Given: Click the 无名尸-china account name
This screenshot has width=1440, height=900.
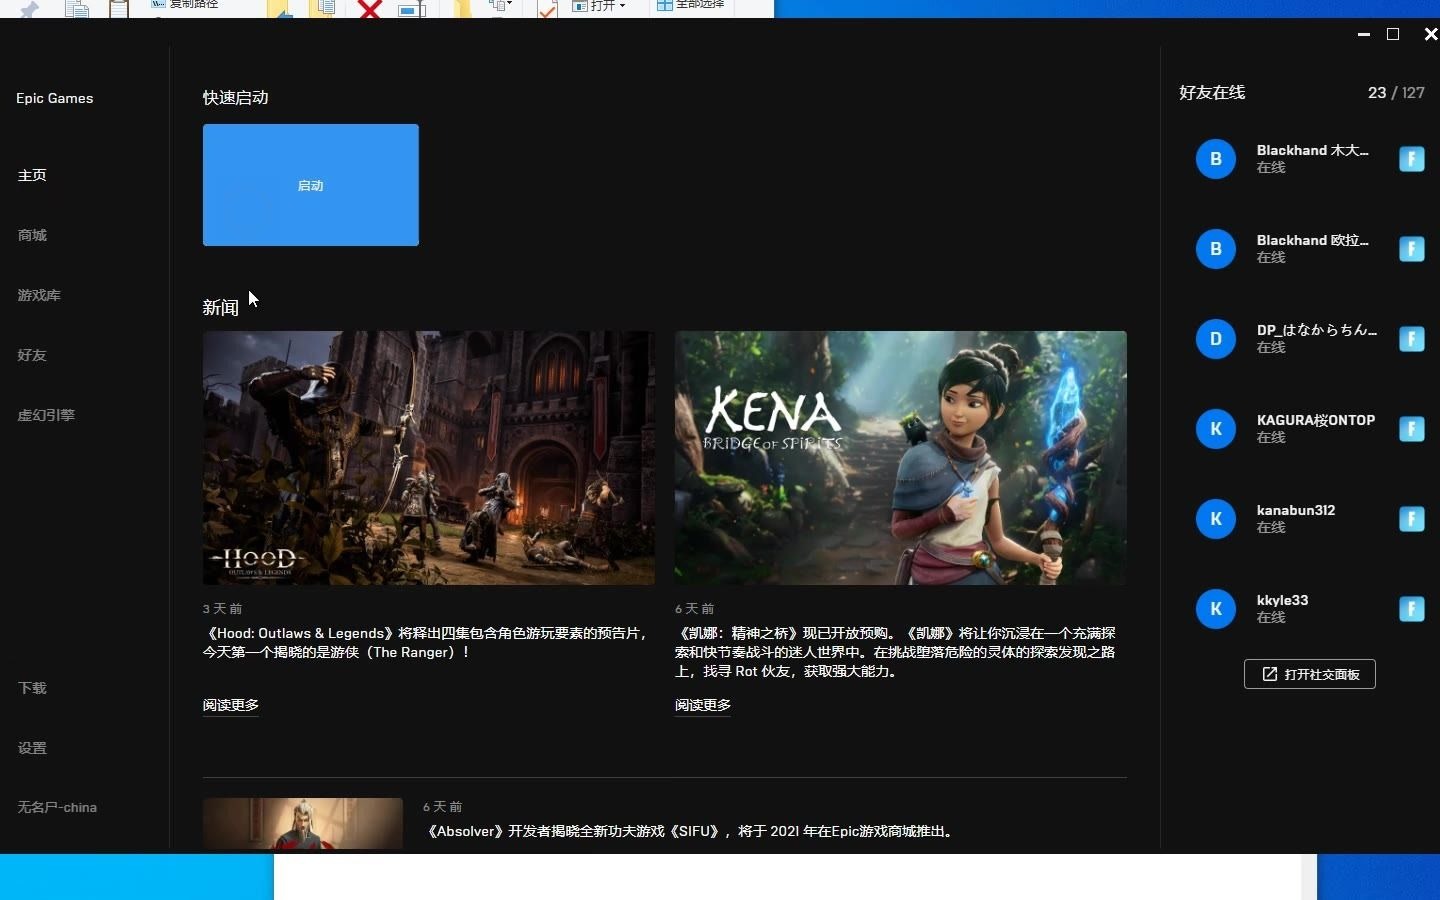Looking at the screenshot, I should click(x=57, y=807).
